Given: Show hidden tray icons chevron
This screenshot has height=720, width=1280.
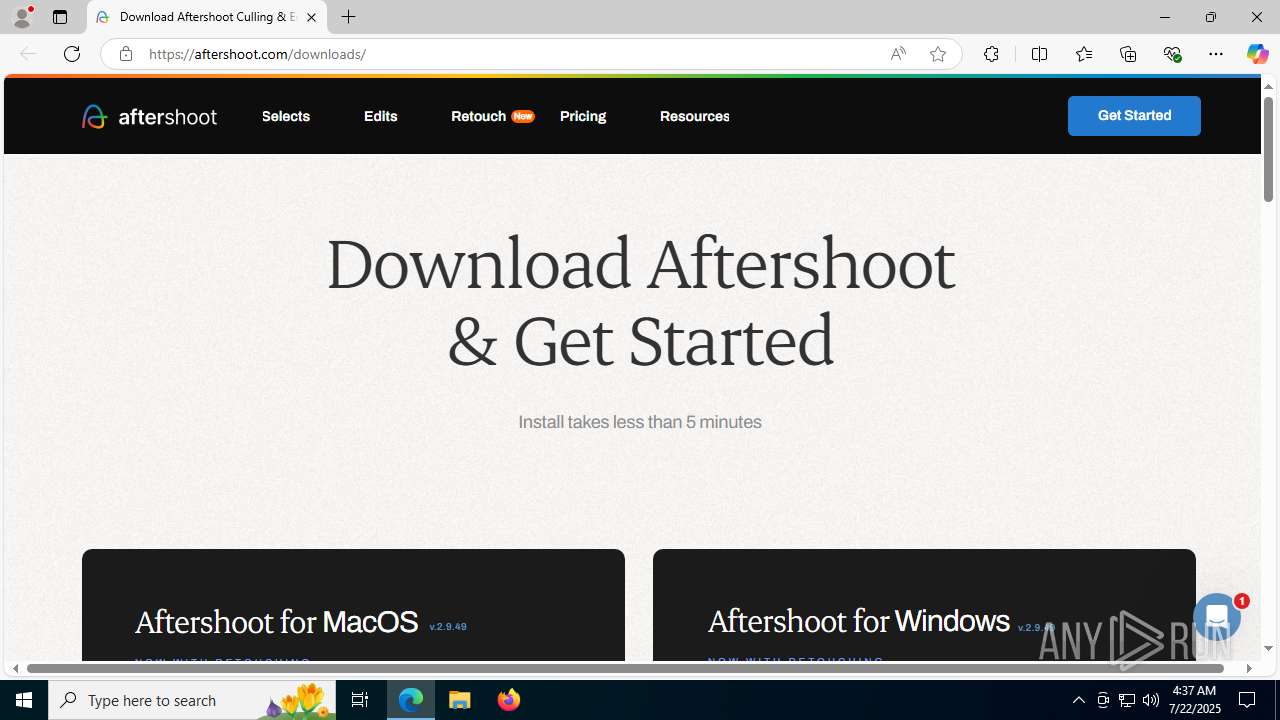Looking at the screenshot, I should coord(1078,700).
